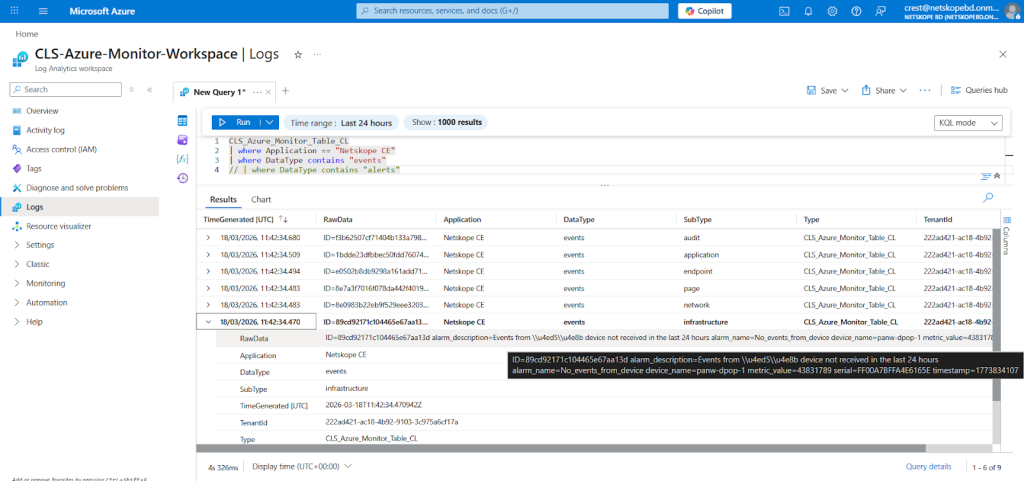Add a new query tab with plus
The height and width of the screenshot is (481, 1024).
point(285,91)
